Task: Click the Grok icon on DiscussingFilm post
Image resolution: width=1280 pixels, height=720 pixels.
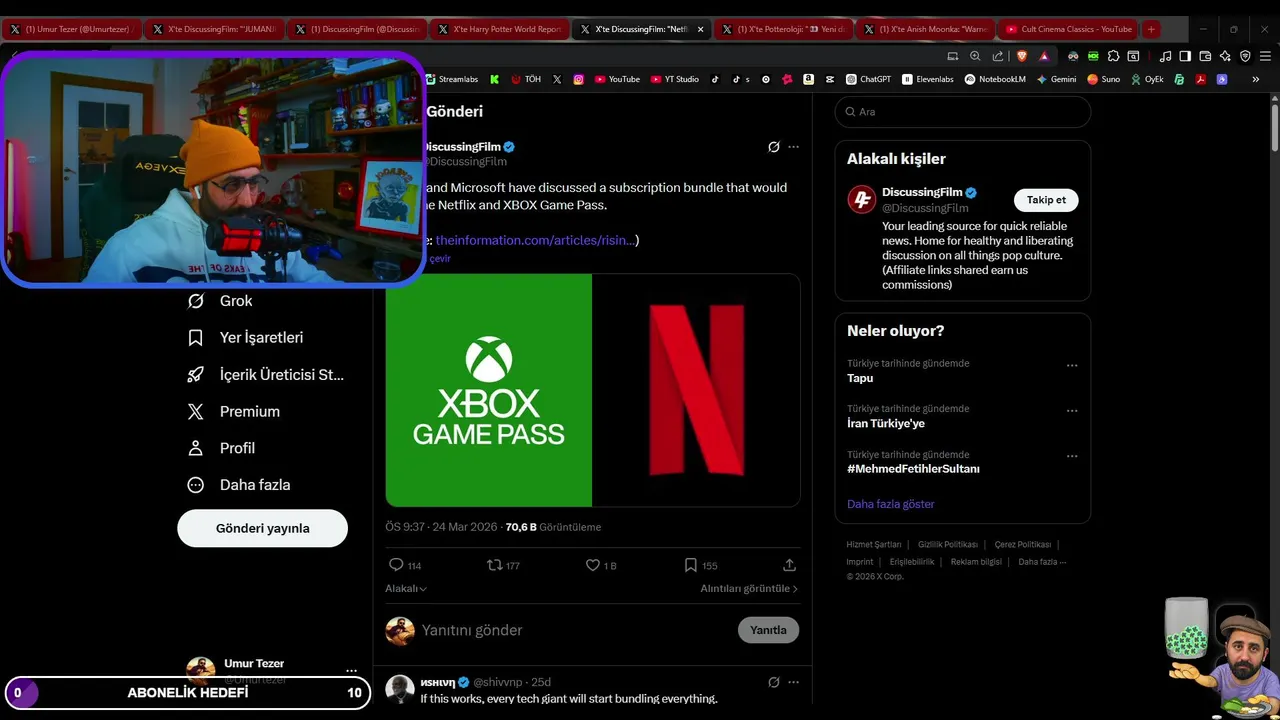Action: (773, 147)
